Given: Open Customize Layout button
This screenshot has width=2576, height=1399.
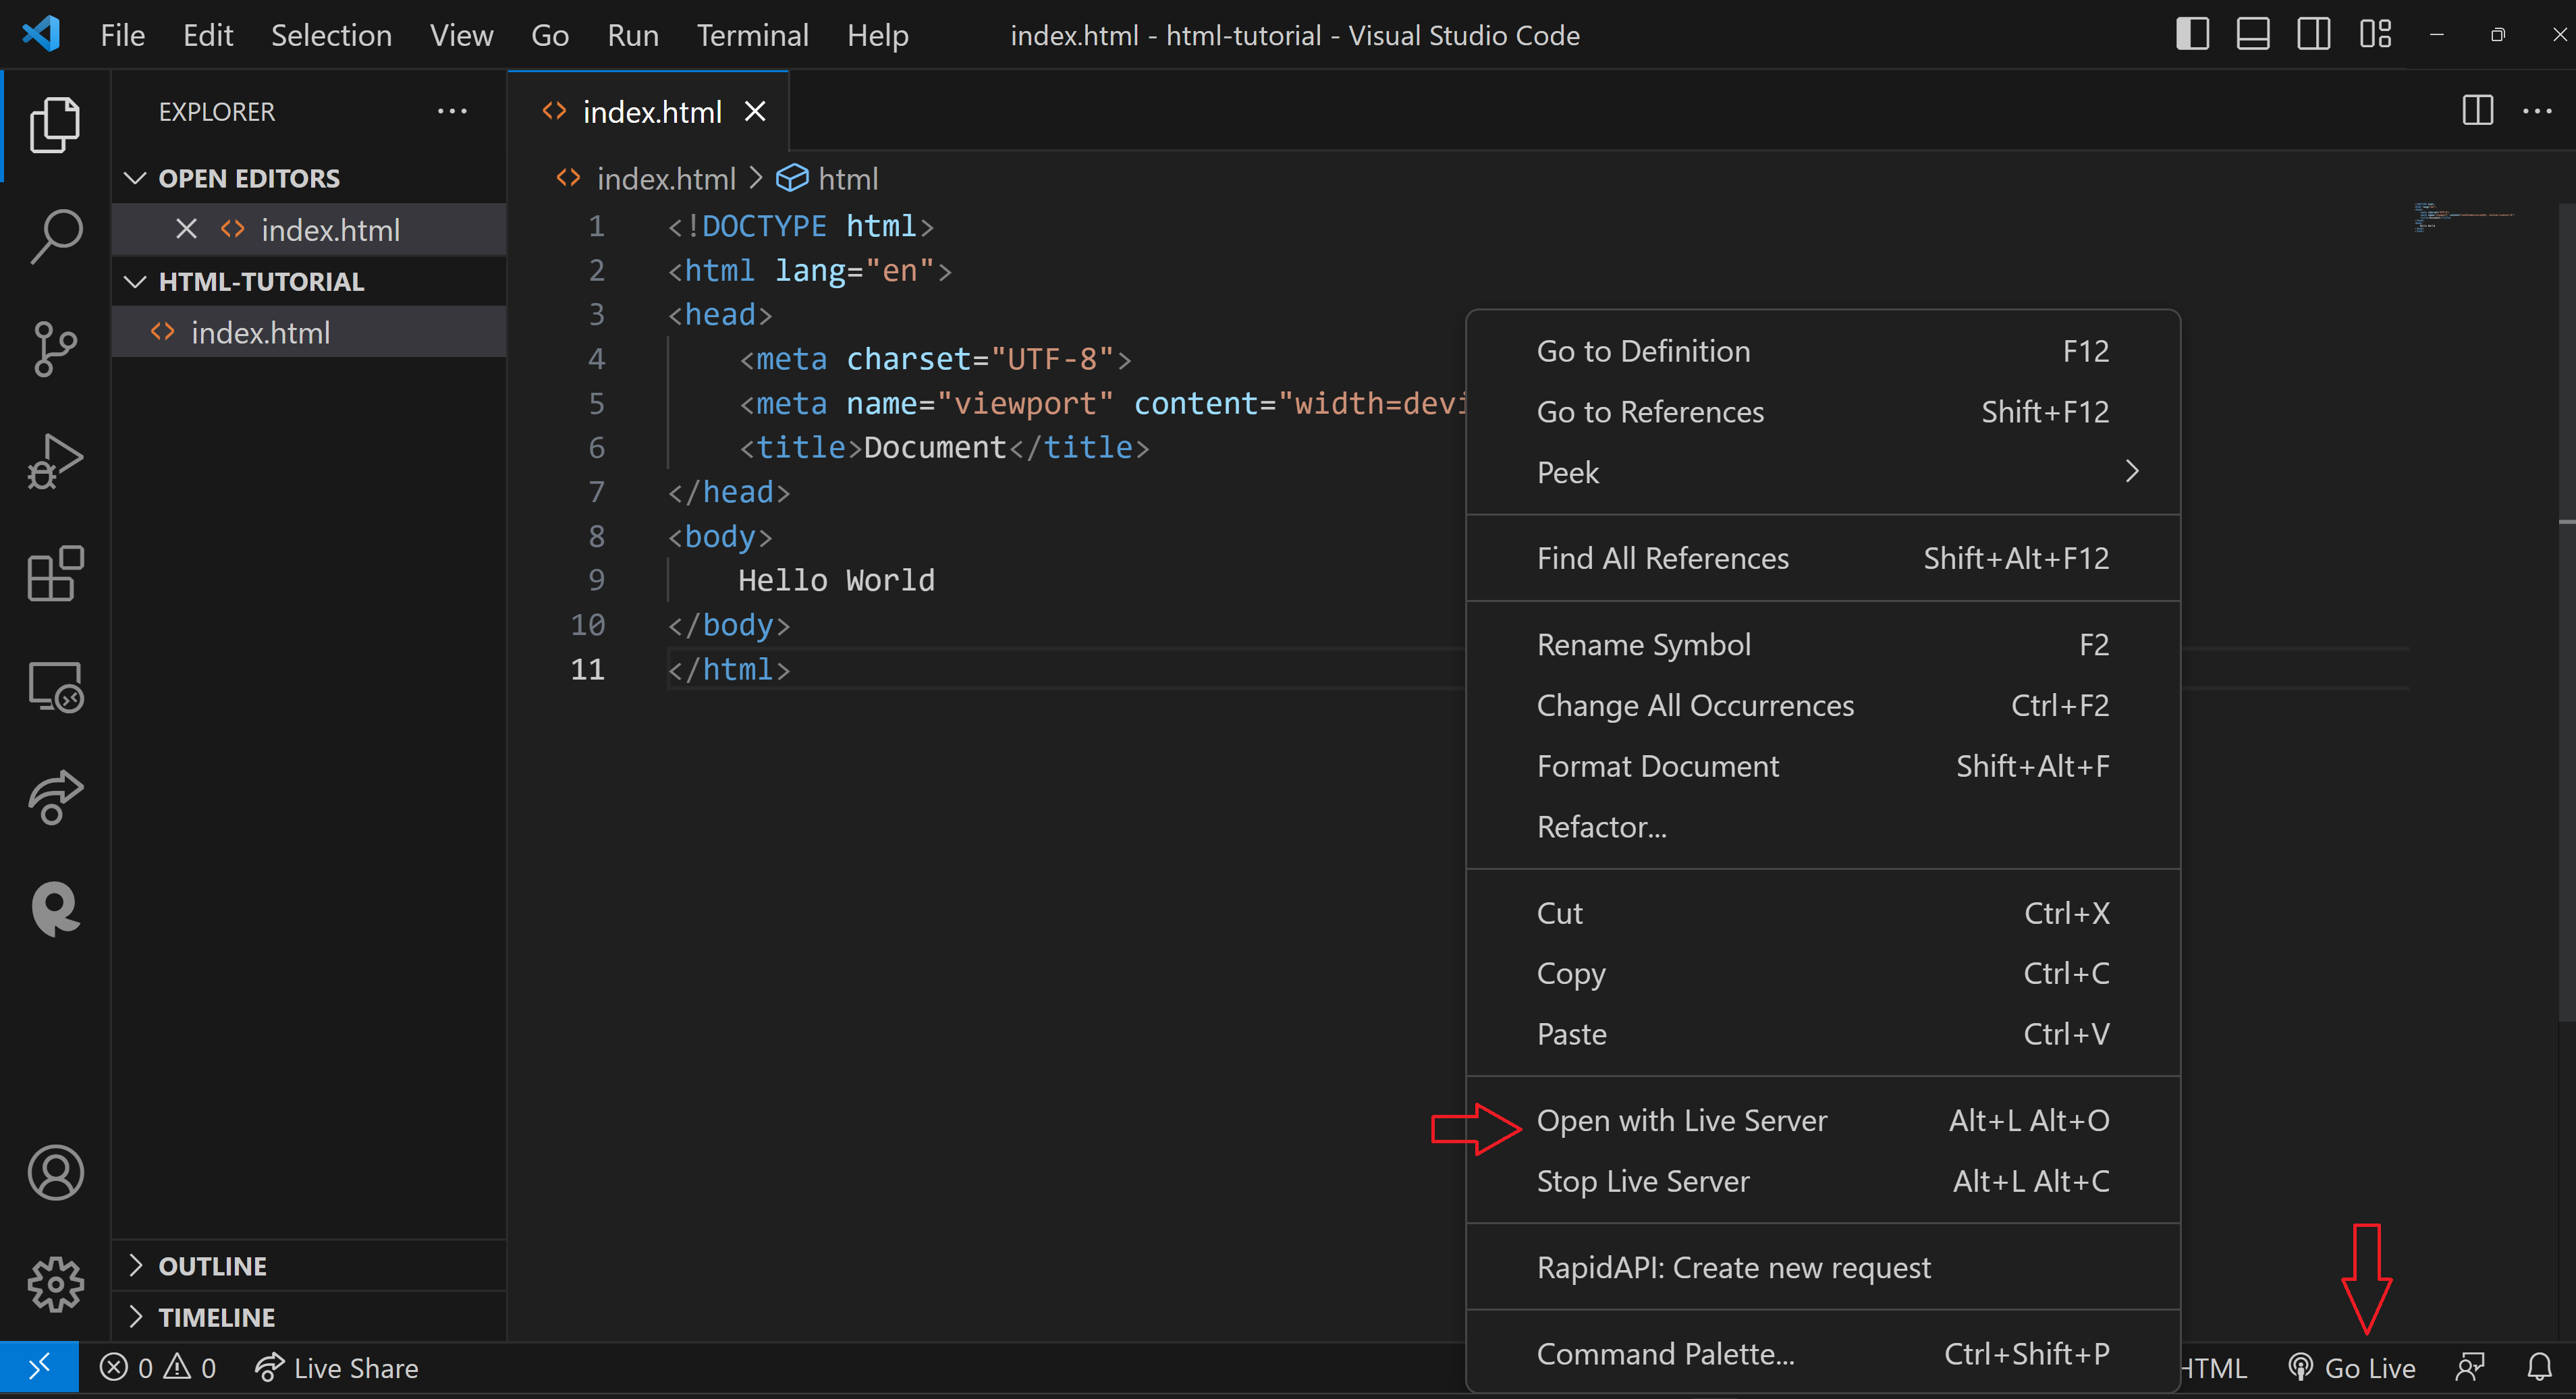Looking at the screenshot, I should (2375, 35).
